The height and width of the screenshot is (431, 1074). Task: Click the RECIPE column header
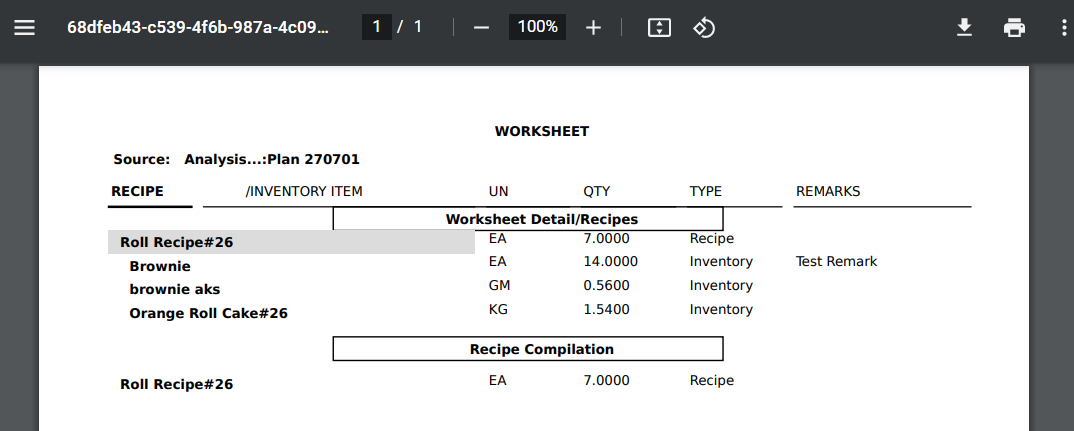click(x=138, y=191)
